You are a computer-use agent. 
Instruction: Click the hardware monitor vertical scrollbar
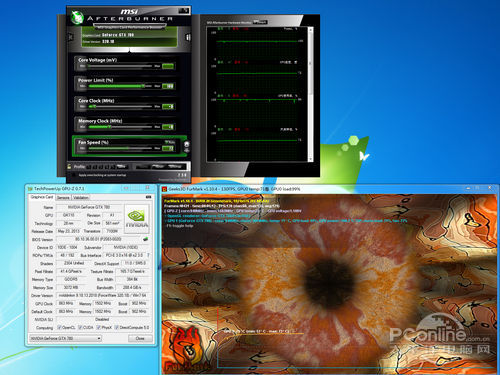click(x=310, y=95)
